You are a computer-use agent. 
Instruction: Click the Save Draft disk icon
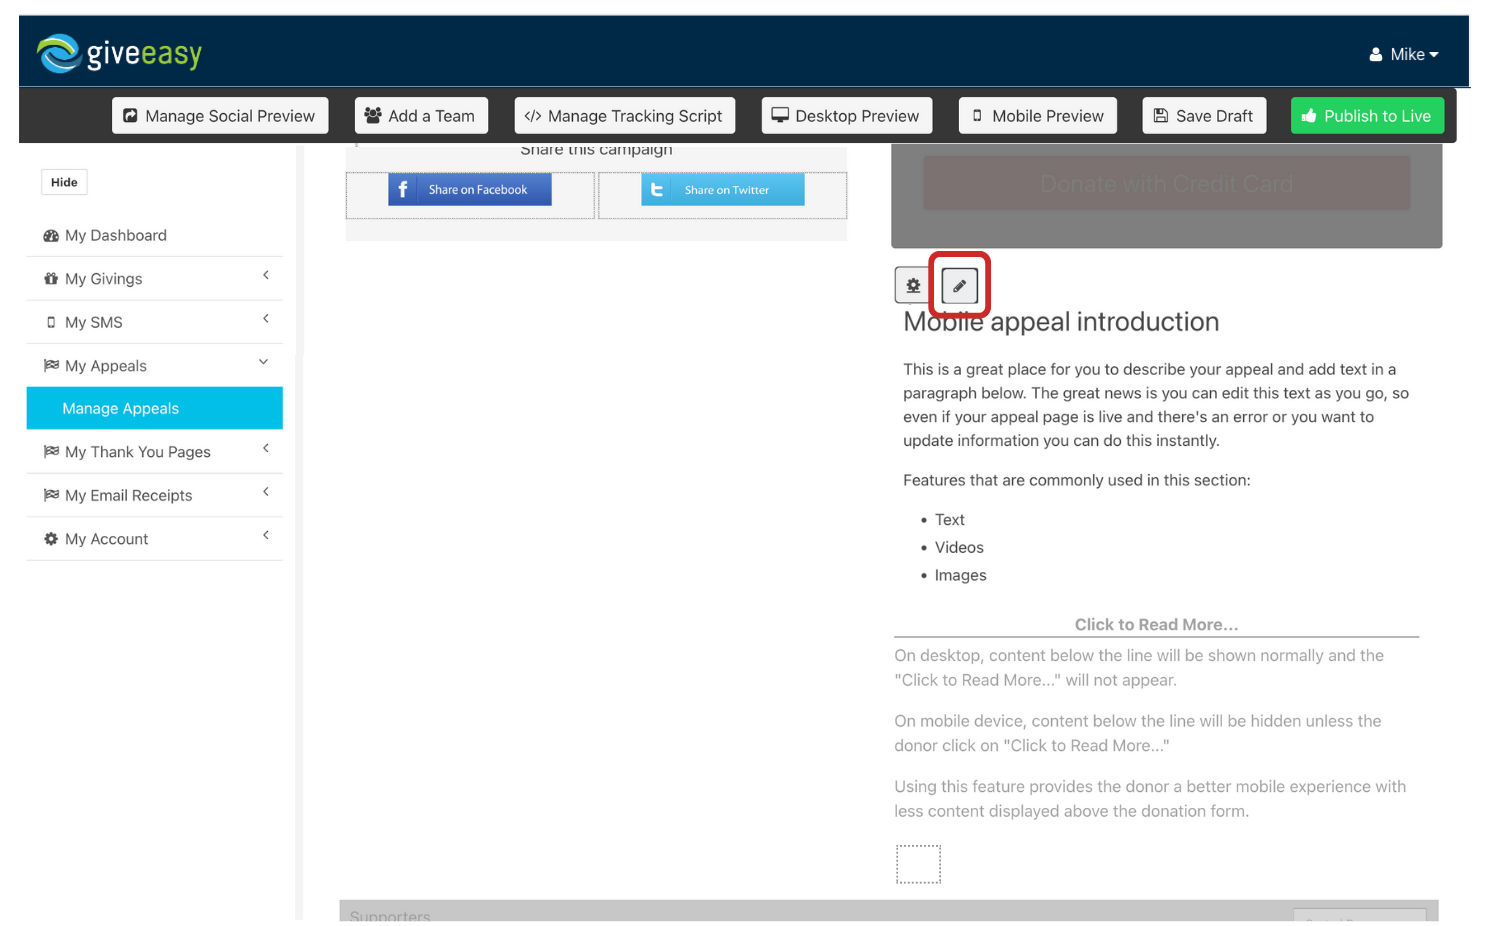(x=1162, y=115)
